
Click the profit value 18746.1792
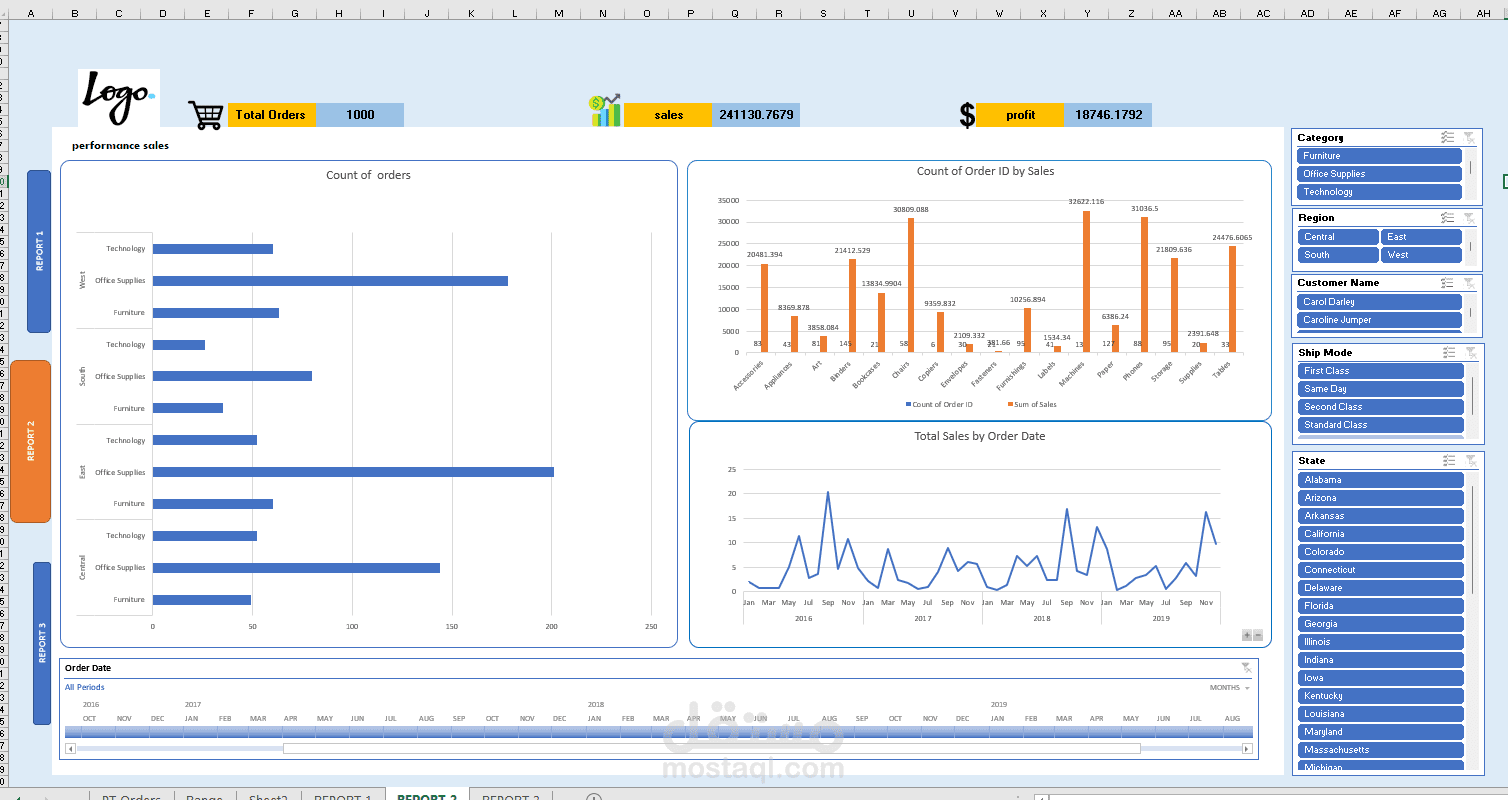(x=1108, y=115)
